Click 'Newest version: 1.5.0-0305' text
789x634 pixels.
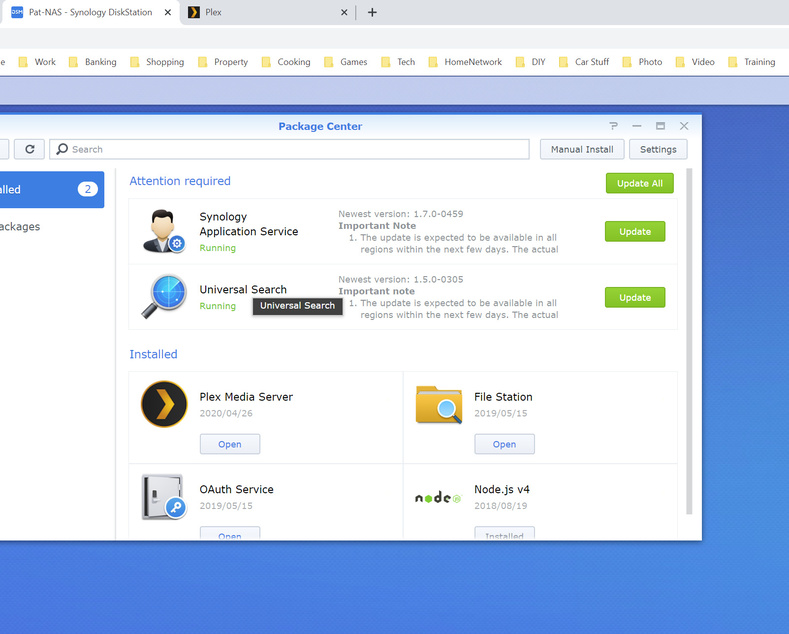(401, 279)
